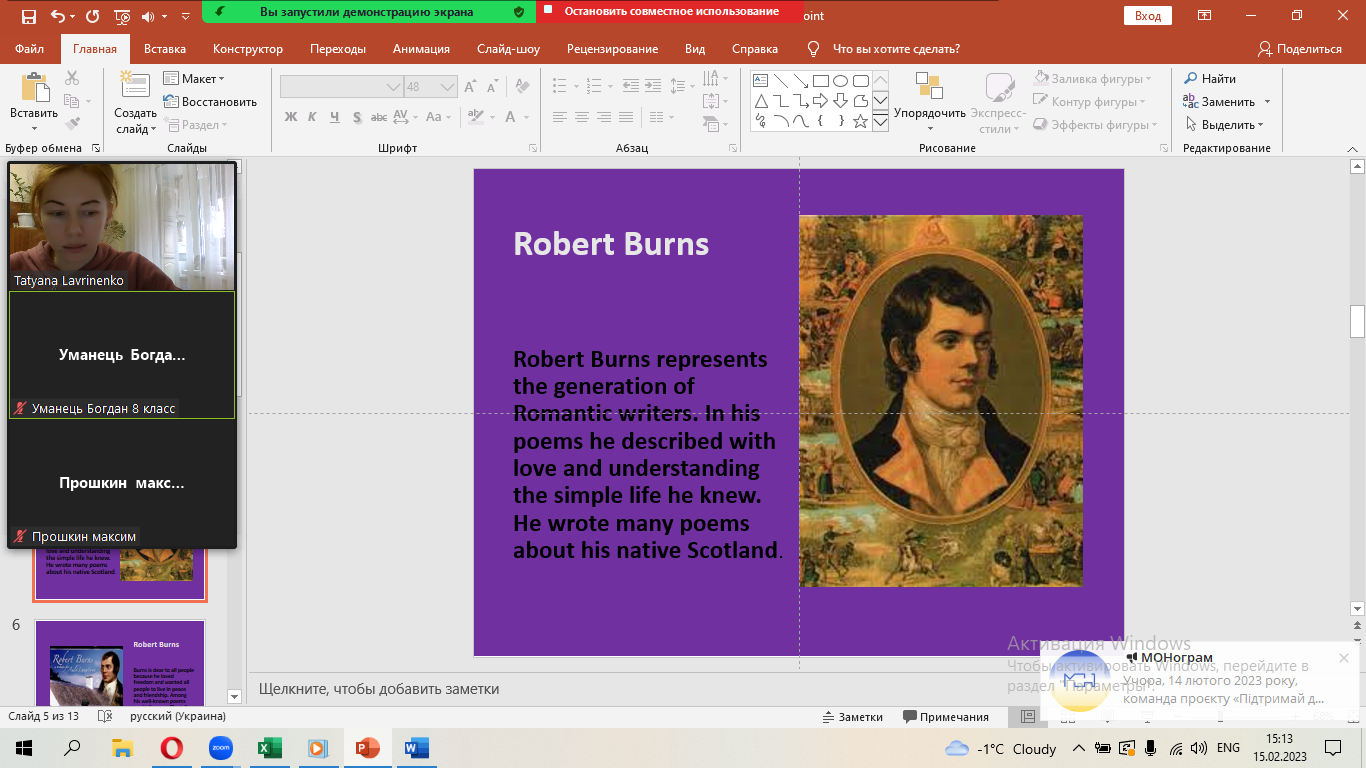The height and width of the screenshot is (768, 1366).
Task: Click Заметки button in status bar
Action: tap(852, 717)
